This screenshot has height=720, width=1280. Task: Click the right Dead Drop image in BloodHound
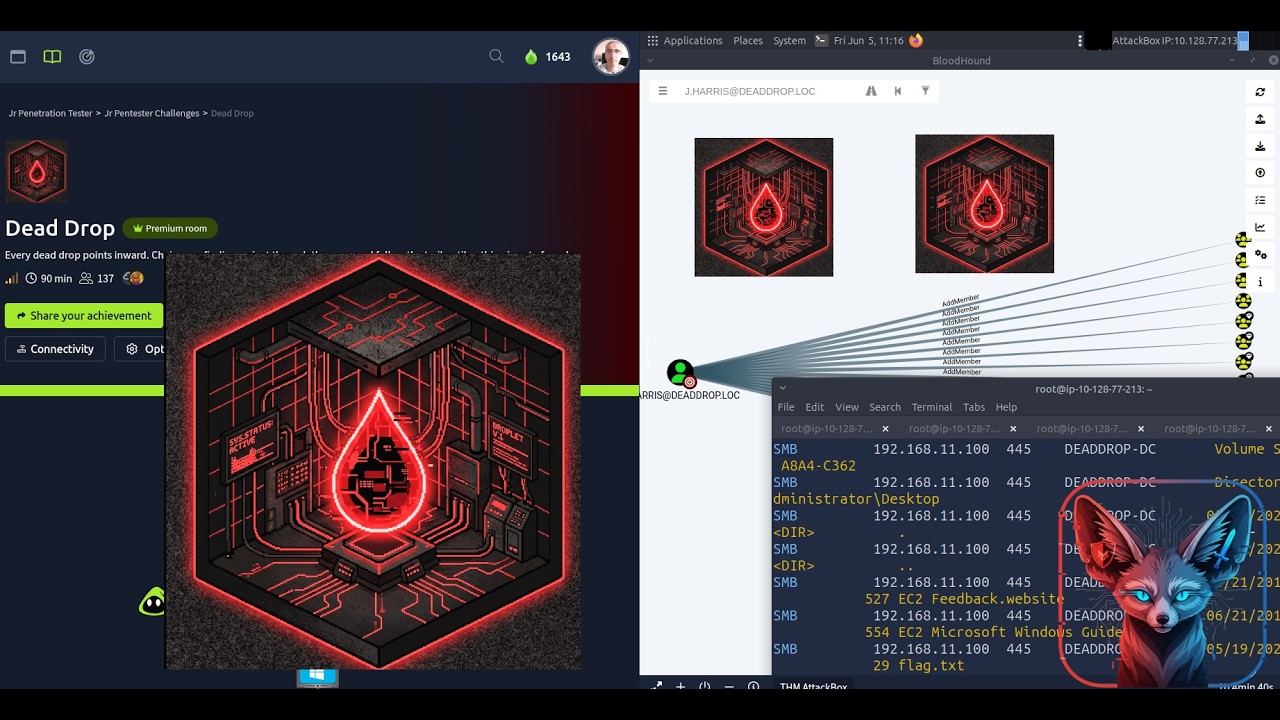(x=984, y=203)
